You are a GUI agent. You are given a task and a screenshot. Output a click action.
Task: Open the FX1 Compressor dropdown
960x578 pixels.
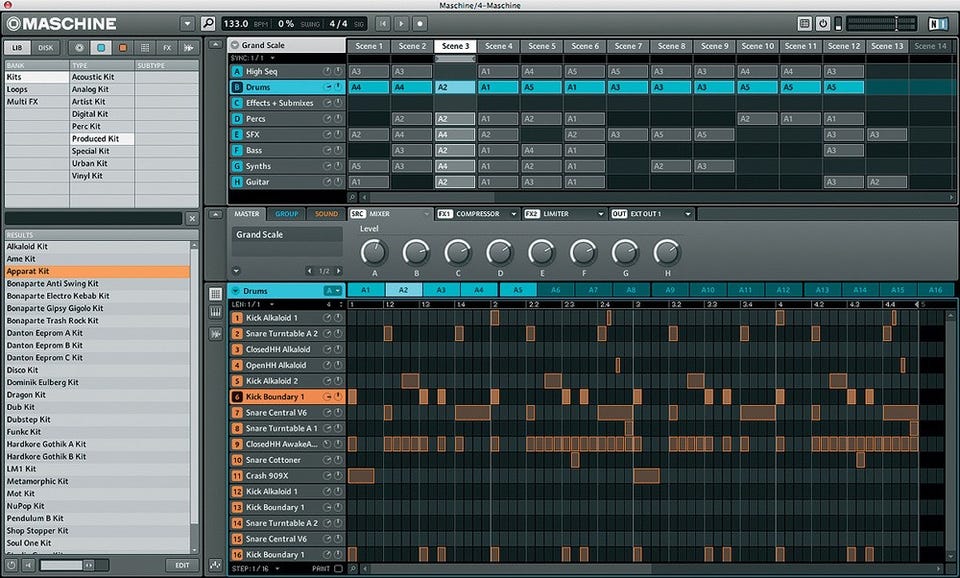click(x=513, y=214)
